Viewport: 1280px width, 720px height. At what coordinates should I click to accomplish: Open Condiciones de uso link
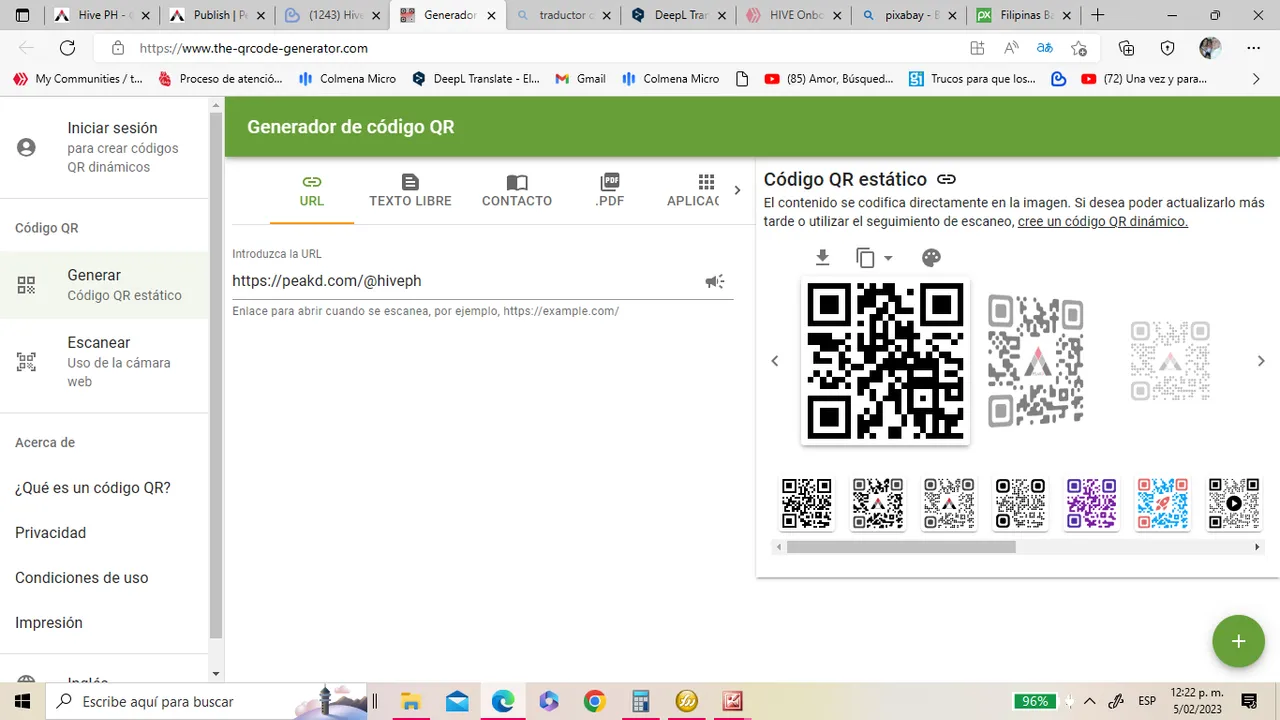pos(81,578)
